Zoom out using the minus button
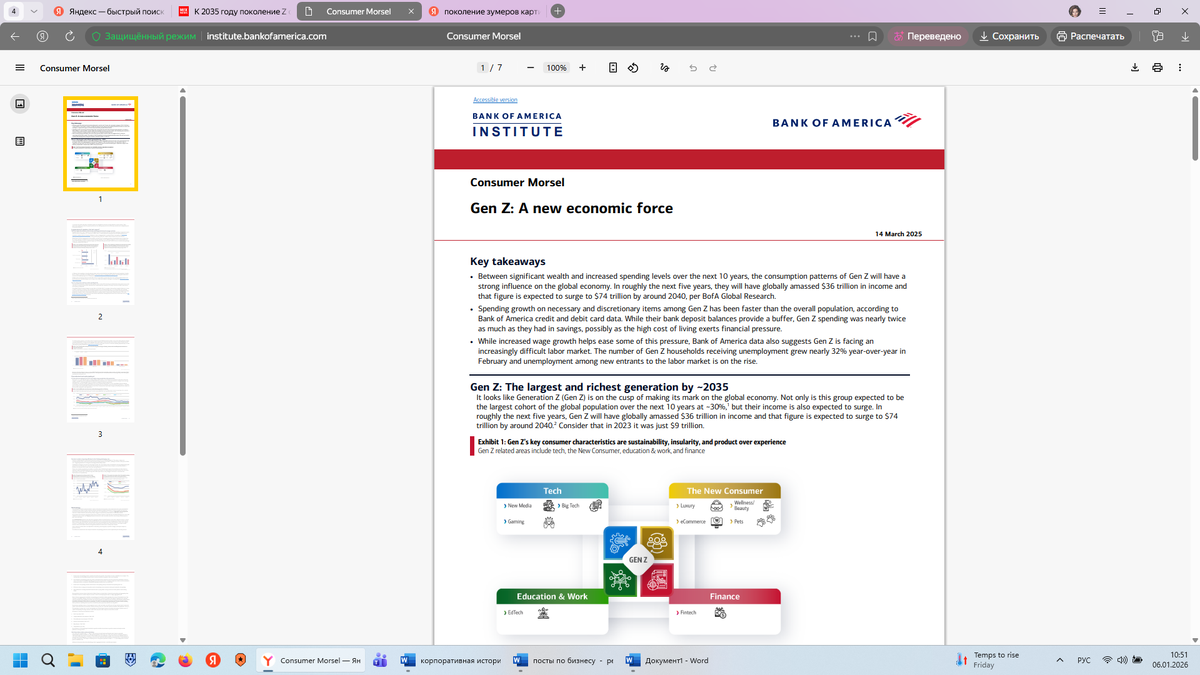The height and width of the screenshot is (675, 1200). [x=530, y=68]
